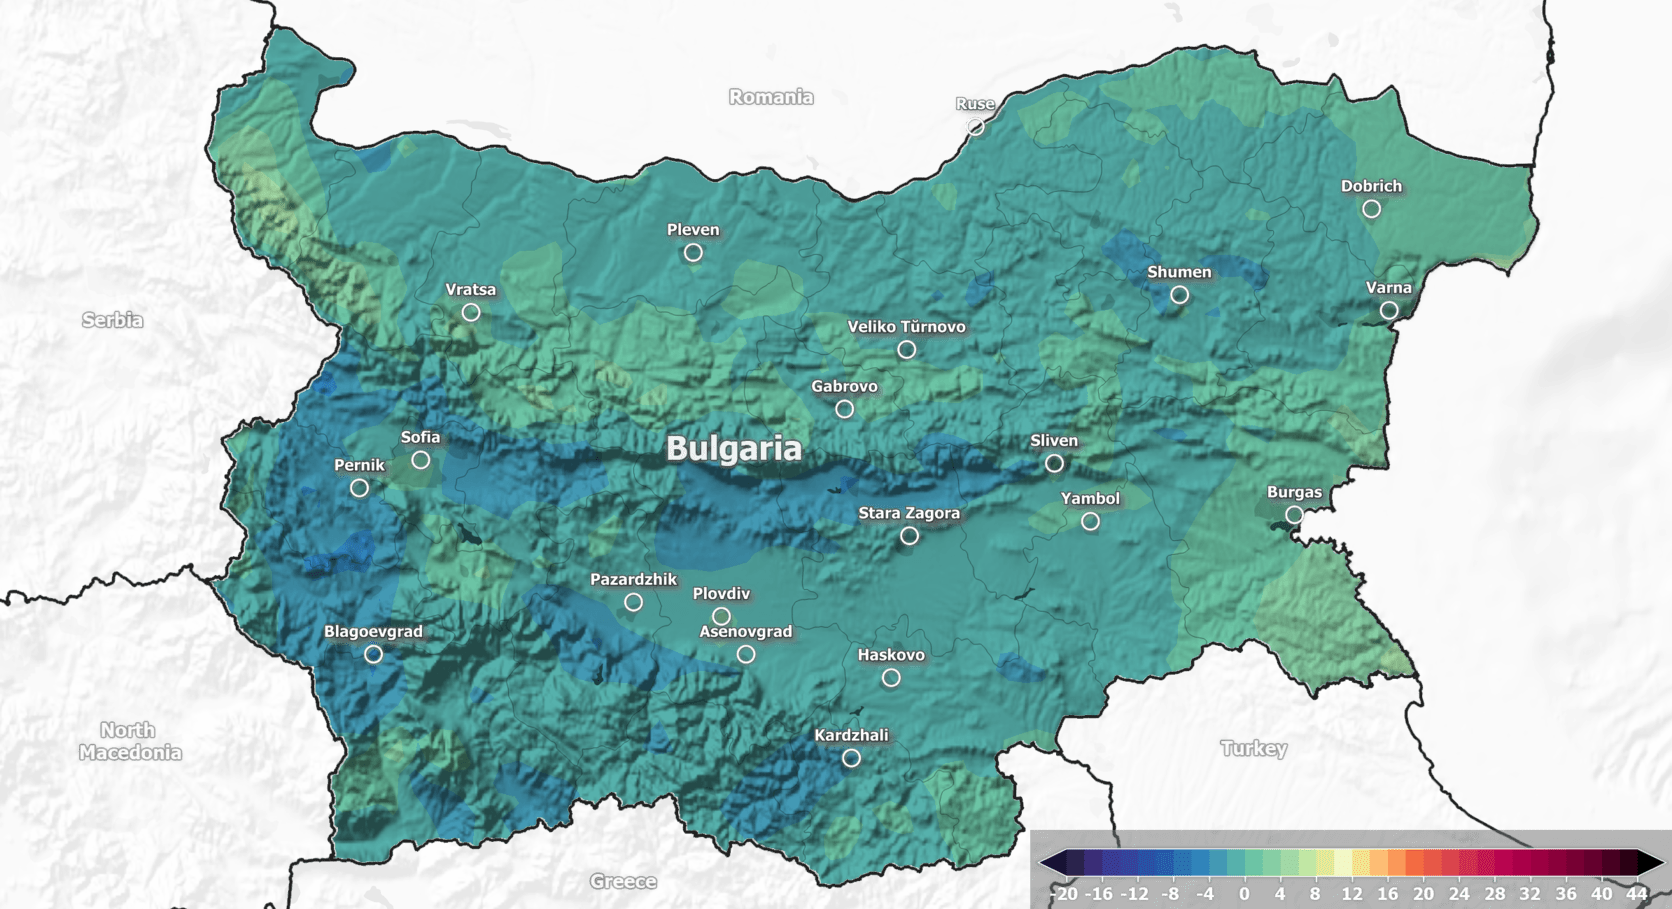Click the Dobrich city marker

(x=1372, y=209)
